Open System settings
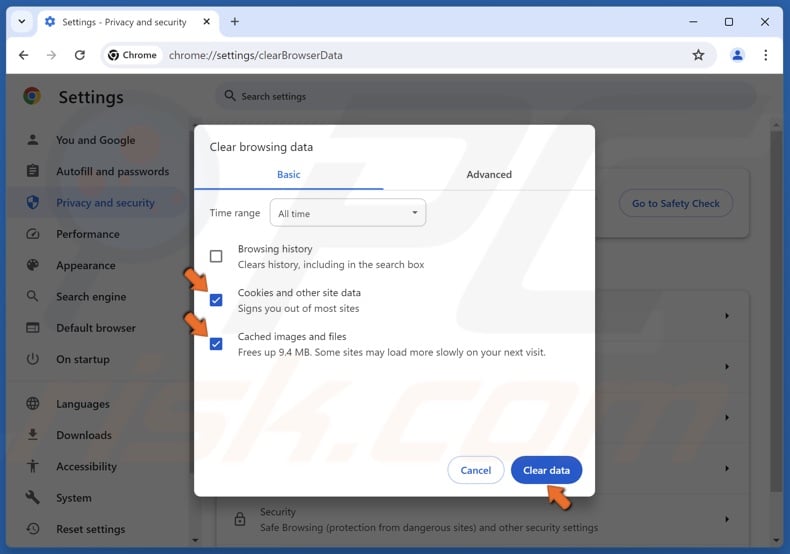The width and height of the screenshot is (790, 554). [74, 498]
